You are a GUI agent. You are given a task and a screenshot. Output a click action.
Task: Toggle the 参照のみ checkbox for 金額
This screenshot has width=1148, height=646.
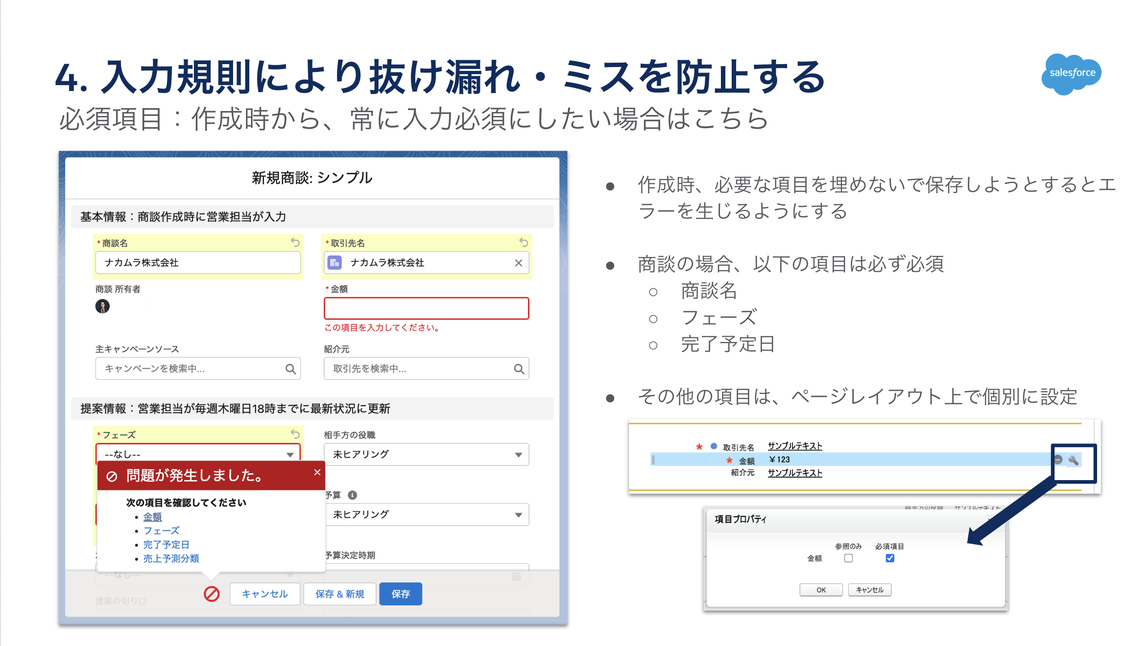pyautogui.click(x=849, y=558)
